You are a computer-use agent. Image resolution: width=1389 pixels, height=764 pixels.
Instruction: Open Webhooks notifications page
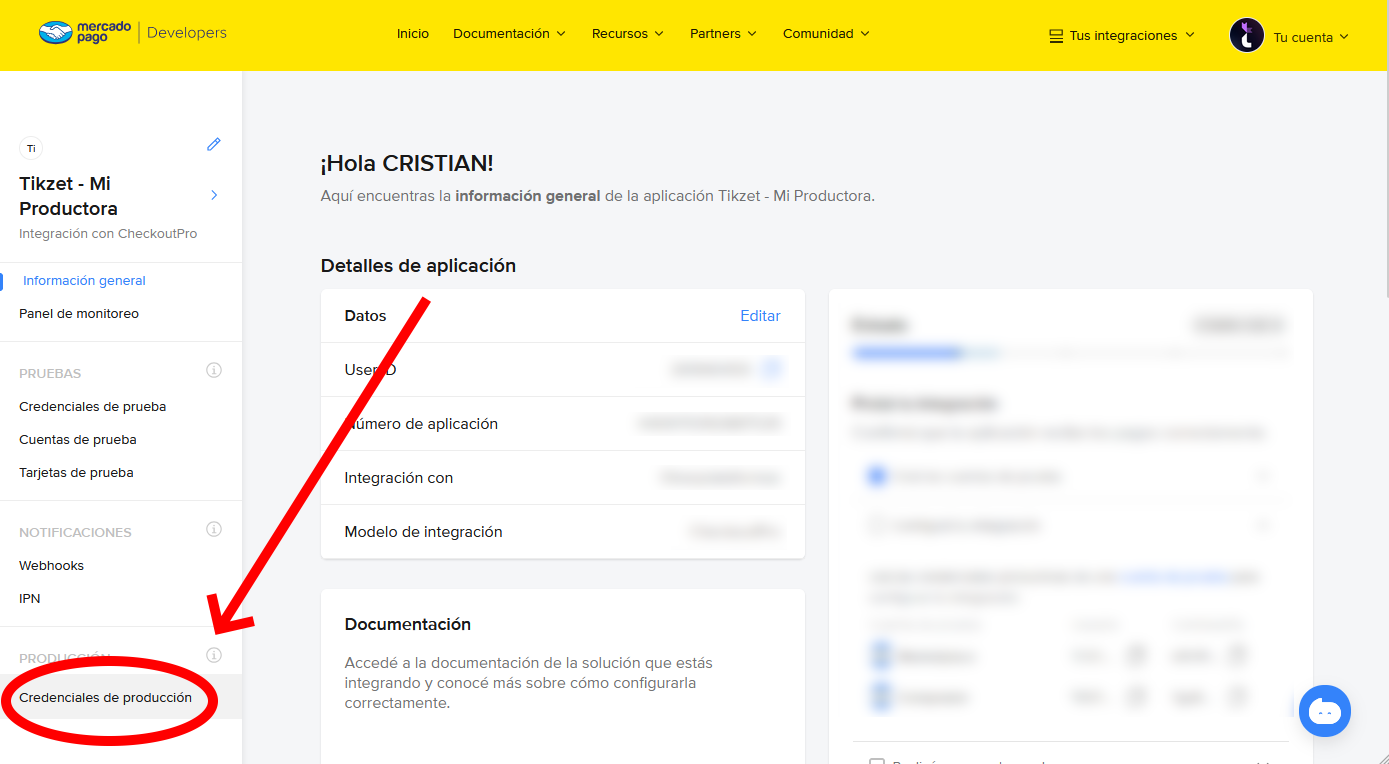[51, 566]
